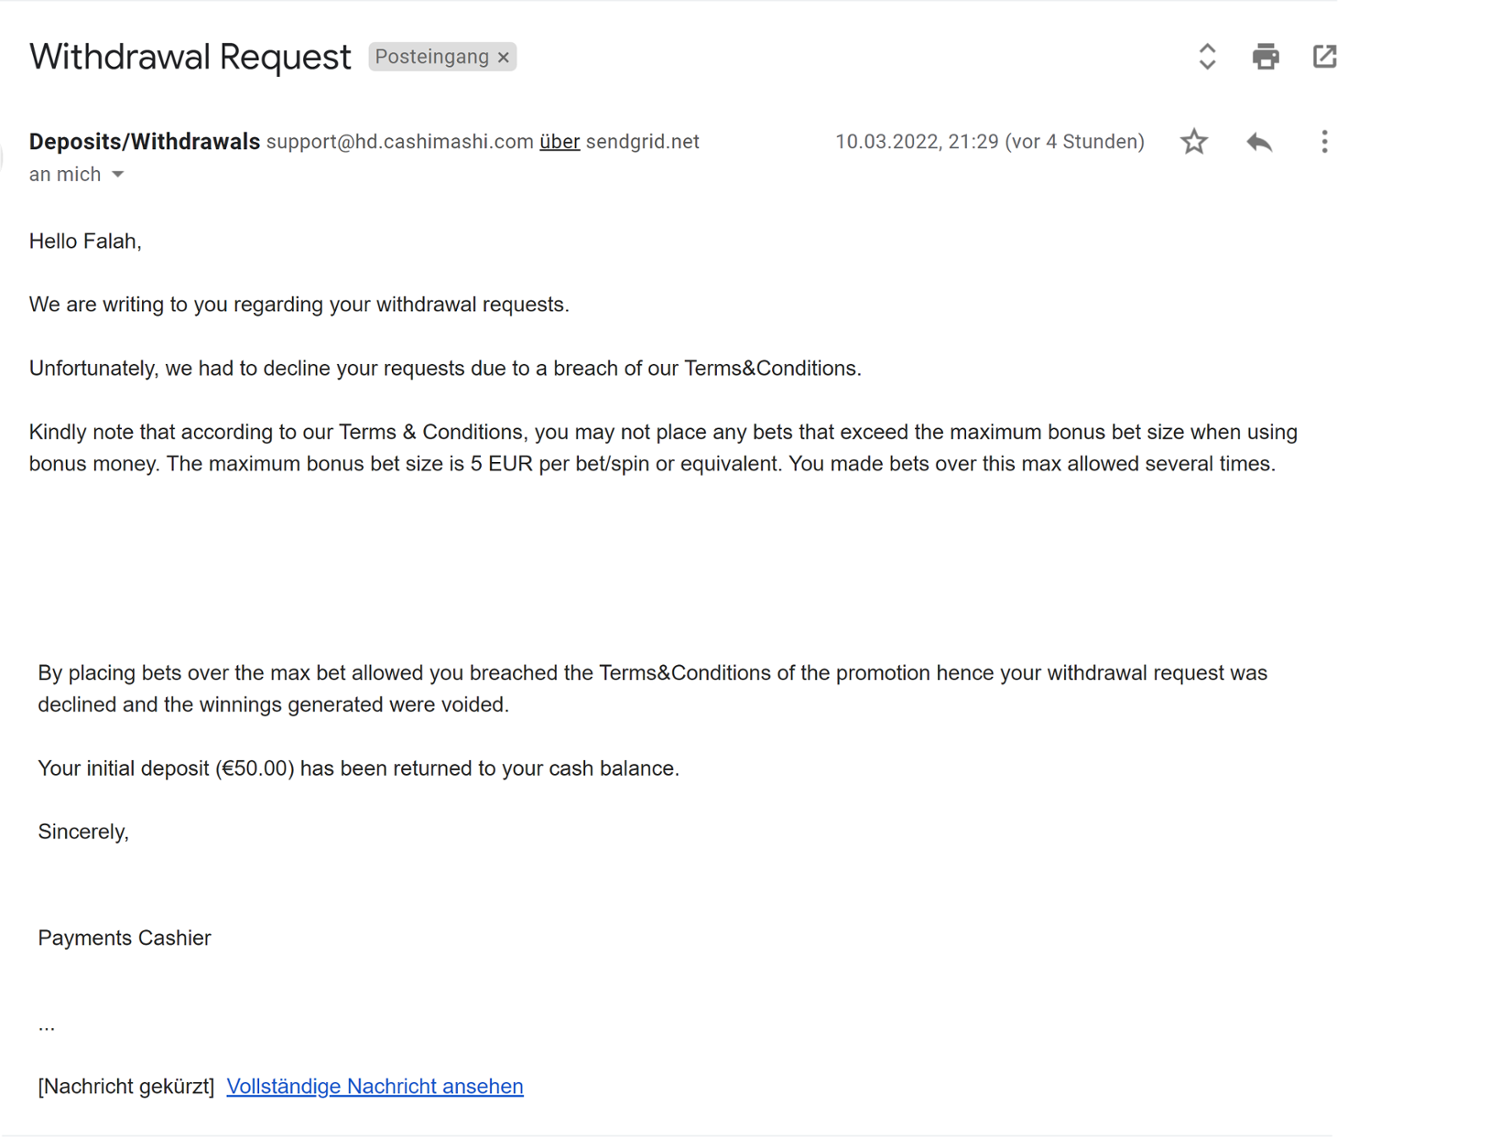The image size is (1500, 1138).
Task: Click the 'Withdrawal Request' subject heading
Action: tap(190, 57)
